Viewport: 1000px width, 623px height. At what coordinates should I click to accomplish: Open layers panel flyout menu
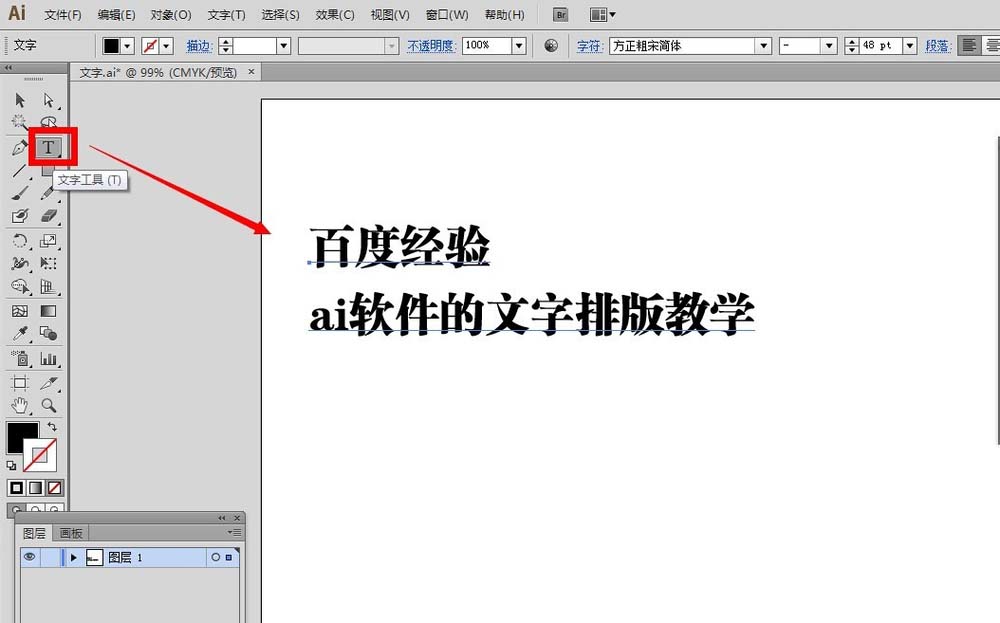(235, 532)
